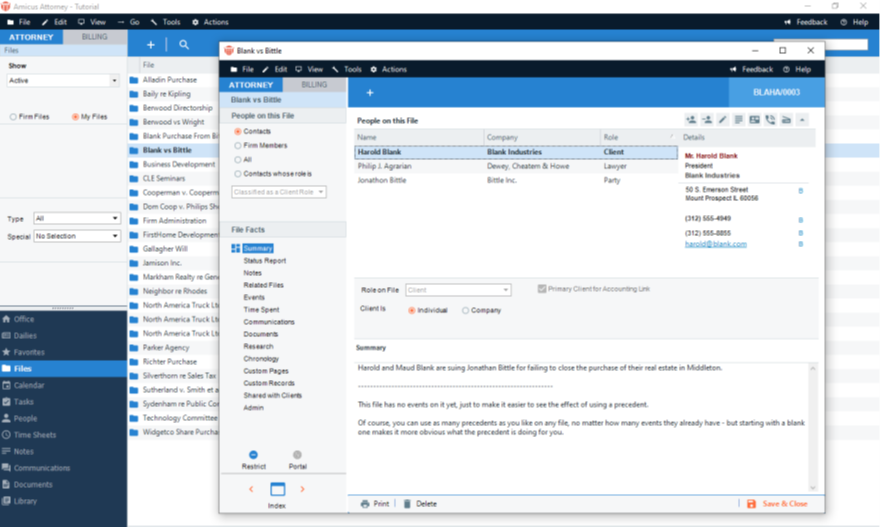
Task: Go to next file with right arrow
Action: pyautogui.click(x=302, y=489)
